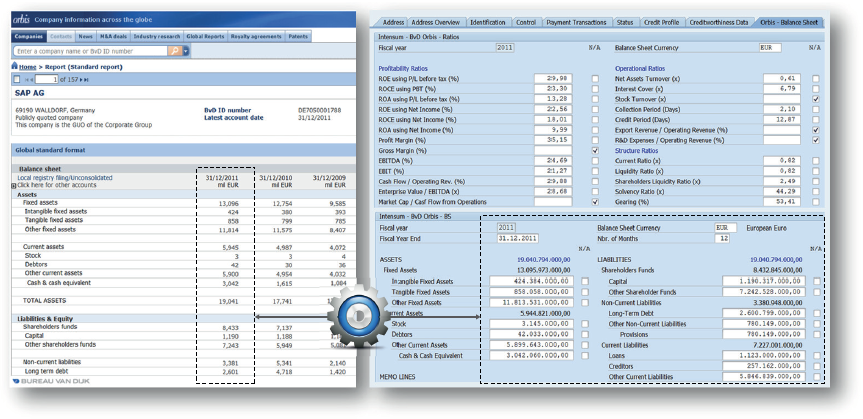Toggle N/A checkbox for ROE using P/L before tax

pos(595,79)
